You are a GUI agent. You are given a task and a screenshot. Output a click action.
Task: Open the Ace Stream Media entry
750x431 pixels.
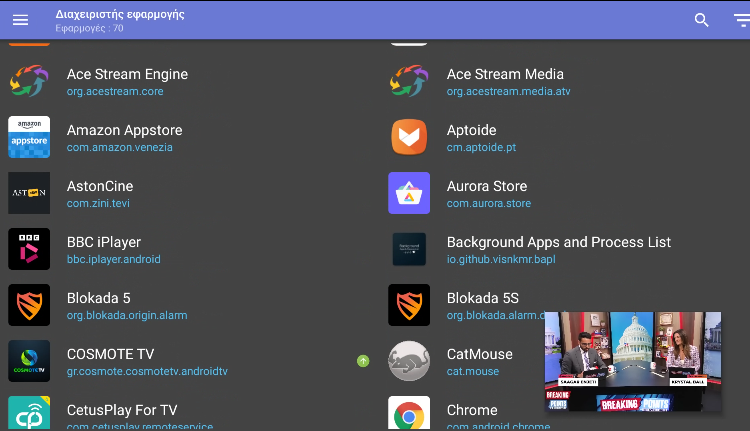[x=505, y=74]
